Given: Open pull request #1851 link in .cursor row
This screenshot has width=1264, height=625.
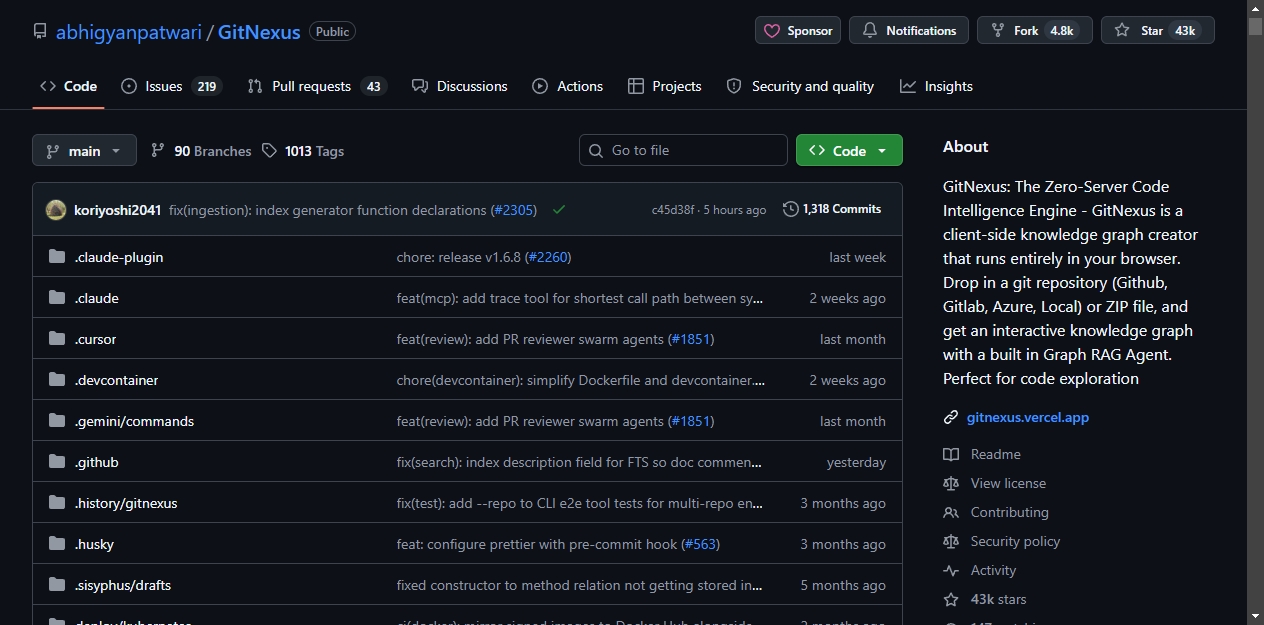Looking at the screenshot, I should point(690,339).
